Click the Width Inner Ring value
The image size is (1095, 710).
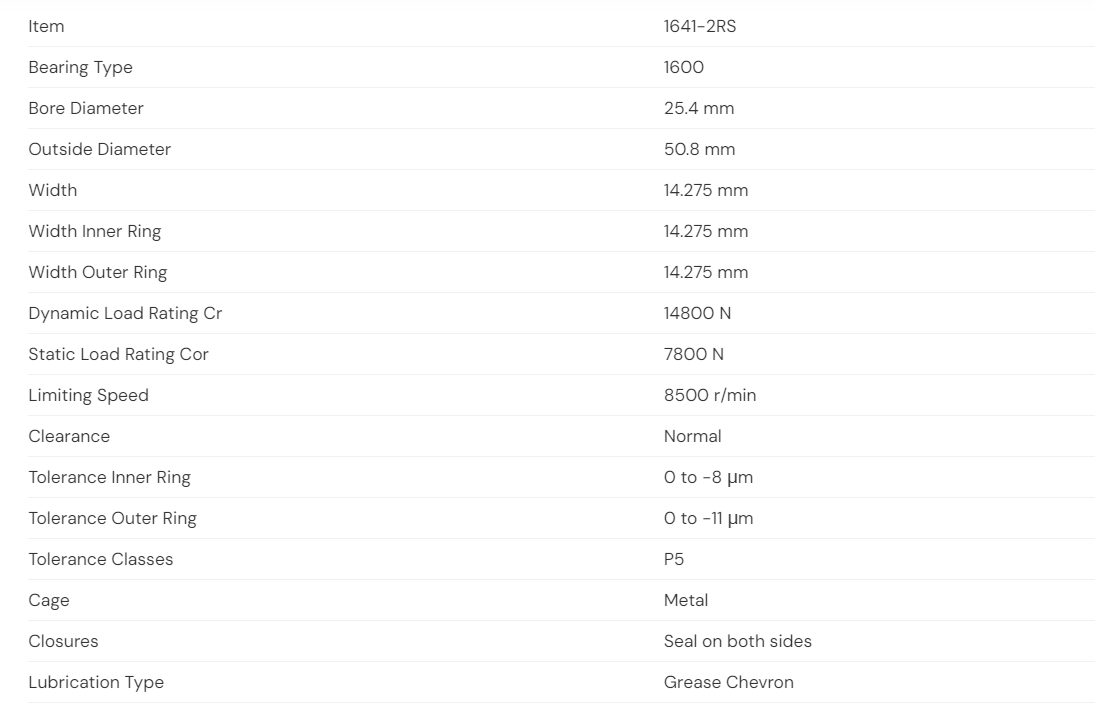pyautogui.click(x=705, y=231)
